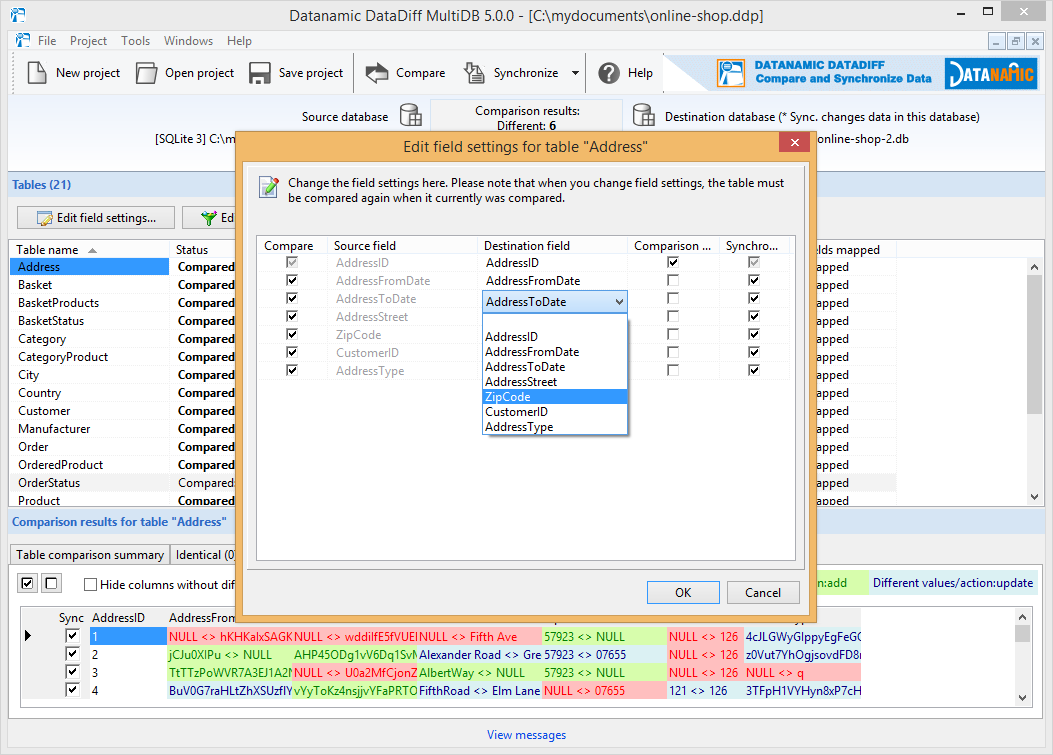Click the Edit field settings button
The height and width of the screenshot is (755, 1053).
click(95, 218)
